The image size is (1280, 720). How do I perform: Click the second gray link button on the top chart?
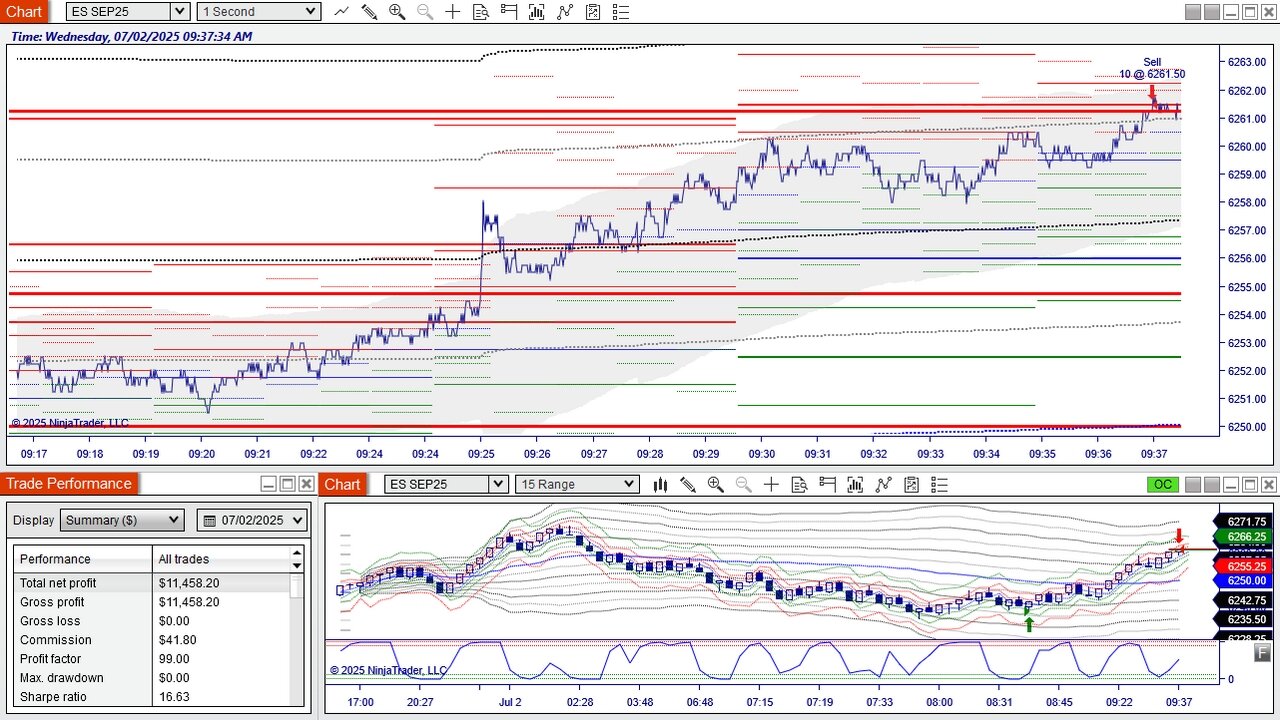tap(1212, 12)
